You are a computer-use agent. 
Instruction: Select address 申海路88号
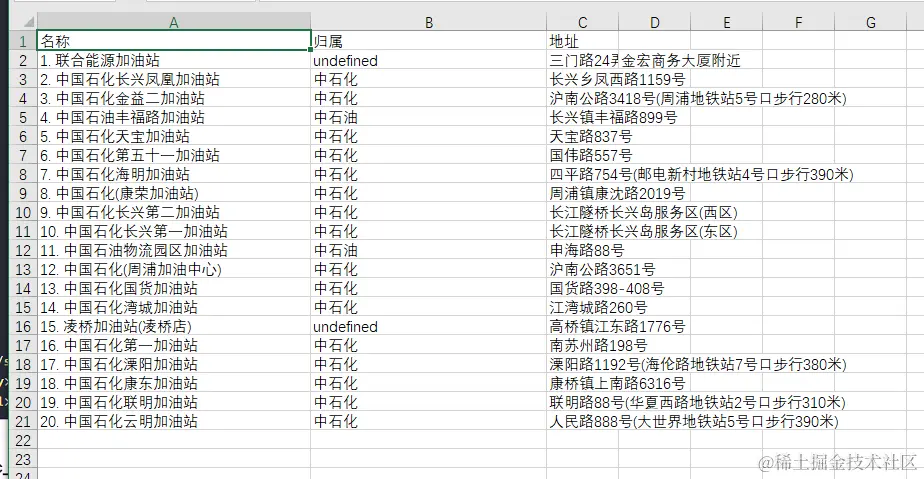point(587,250)
